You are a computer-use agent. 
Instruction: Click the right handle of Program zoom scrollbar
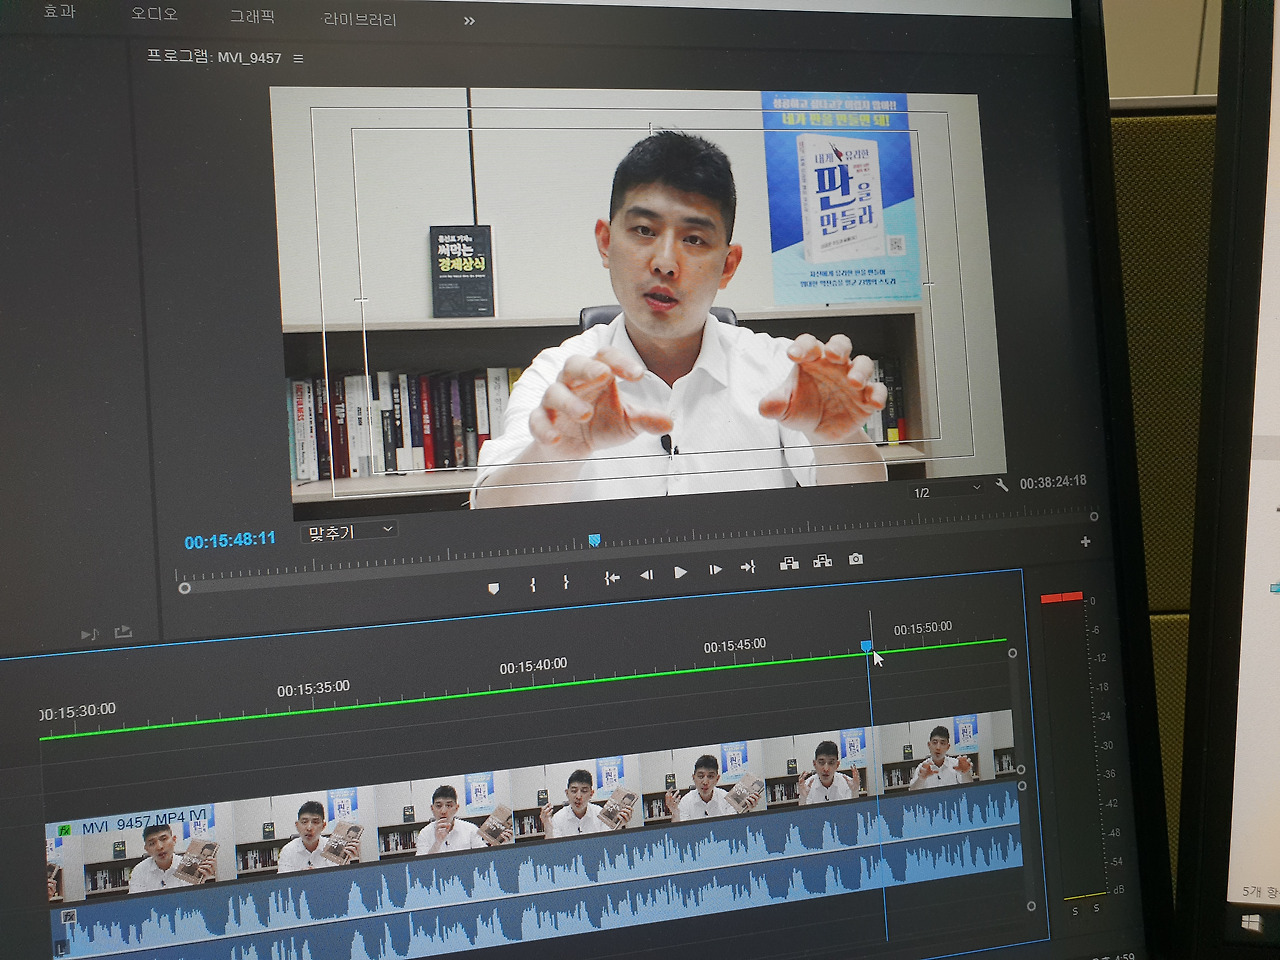point(1094,517)
